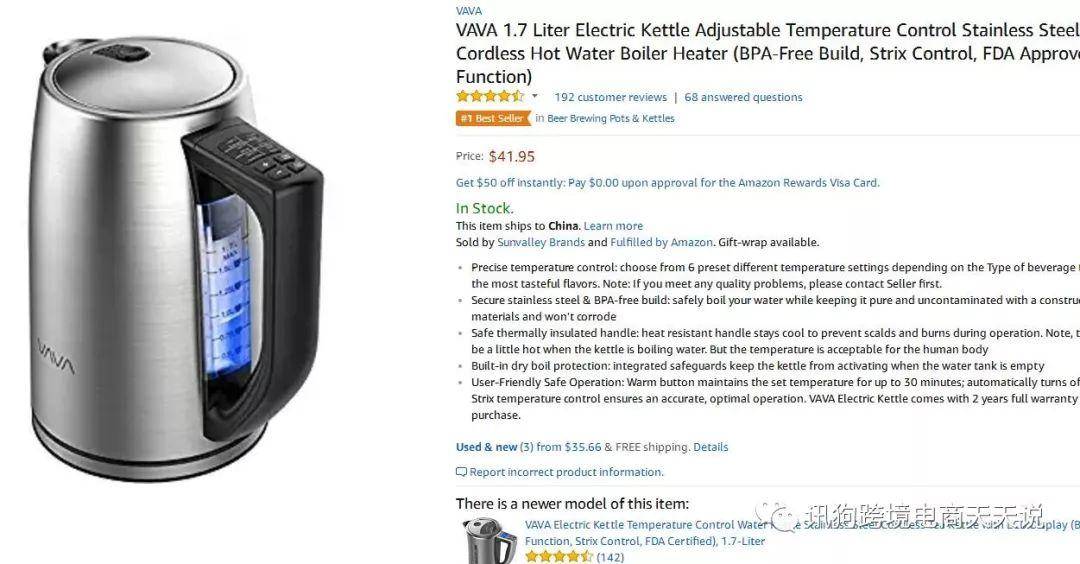The height and width of the screenshot is (564, 1080).
Task: Click Learn more about shipping to China
Action: click(613, 226)
